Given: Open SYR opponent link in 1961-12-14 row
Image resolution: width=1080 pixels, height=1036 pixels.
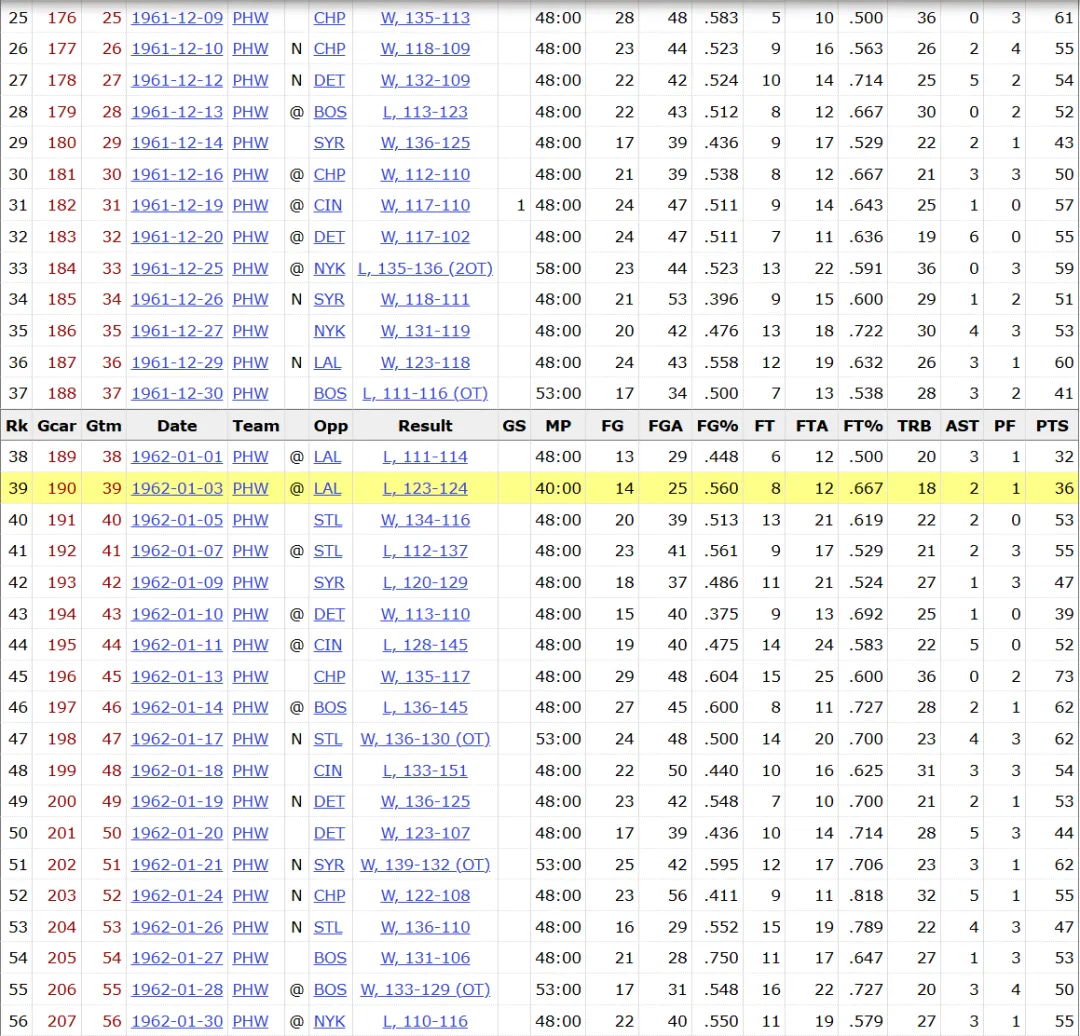Looking at the screenshot, I should 329,143.
